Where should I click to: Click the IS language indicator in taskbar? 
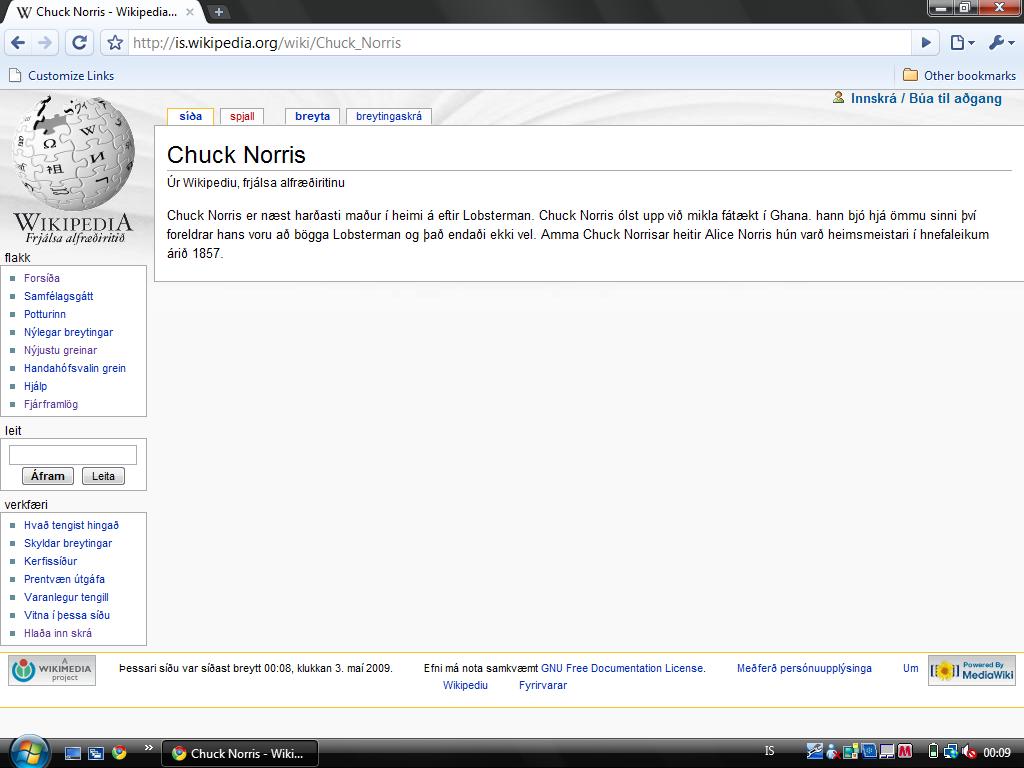[769, 751]
